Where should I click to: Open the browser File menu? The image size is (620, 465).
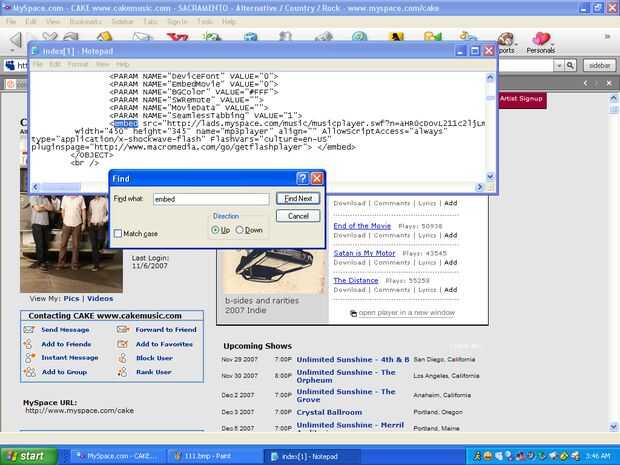[11, 21]
